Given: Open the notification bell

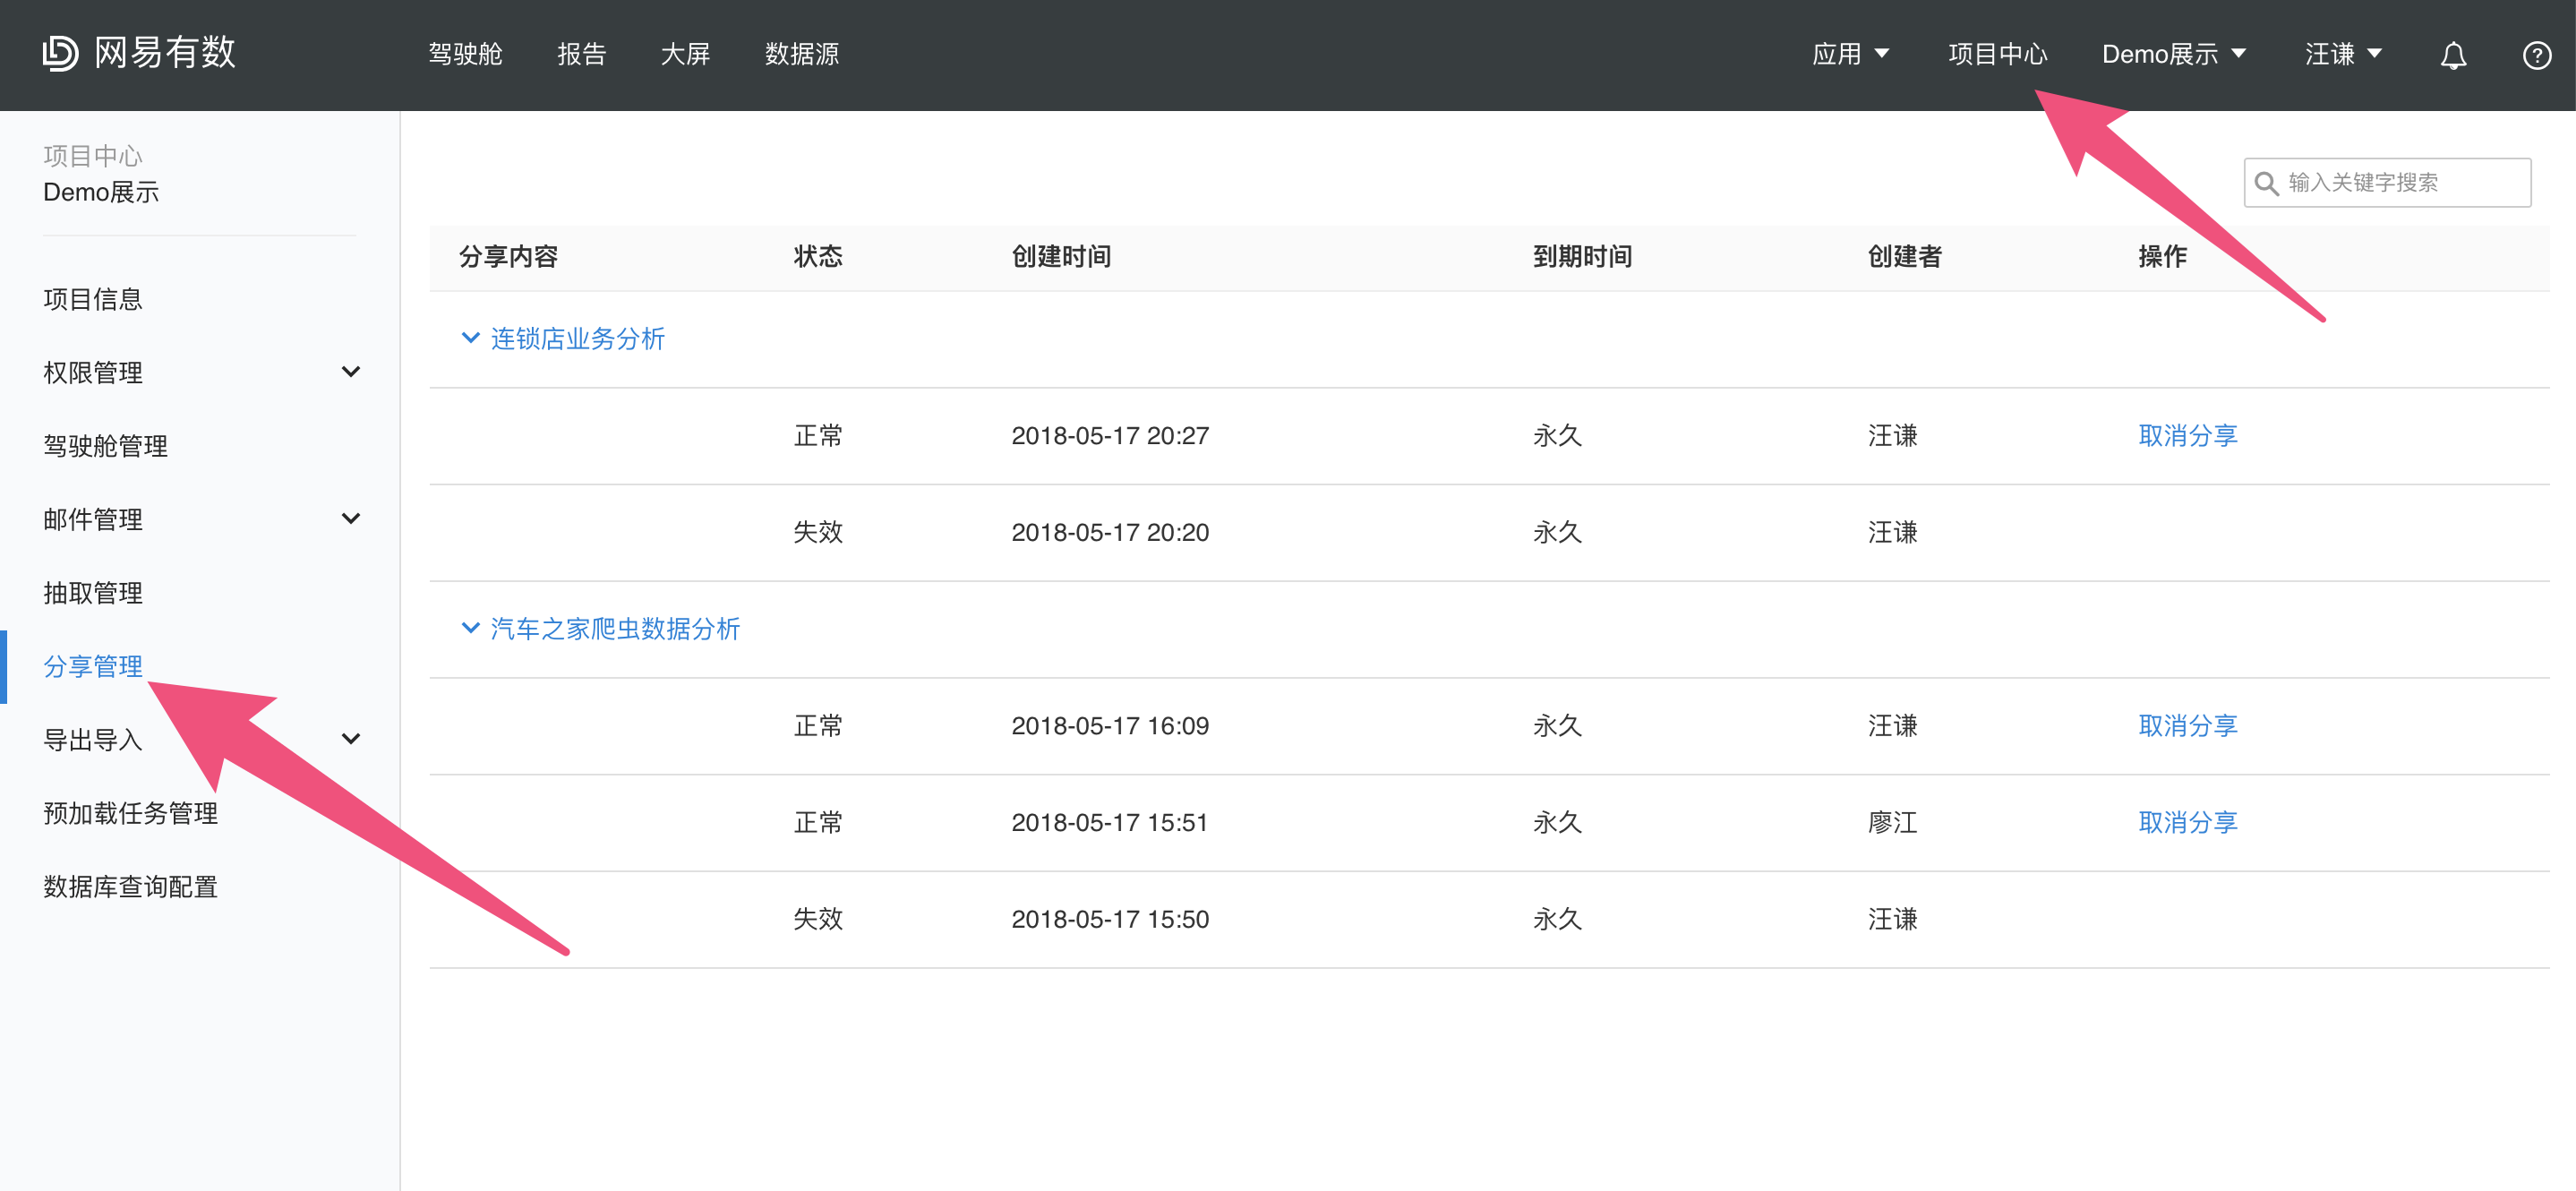Looking at the screenshot, I should tap(2453, 55).
